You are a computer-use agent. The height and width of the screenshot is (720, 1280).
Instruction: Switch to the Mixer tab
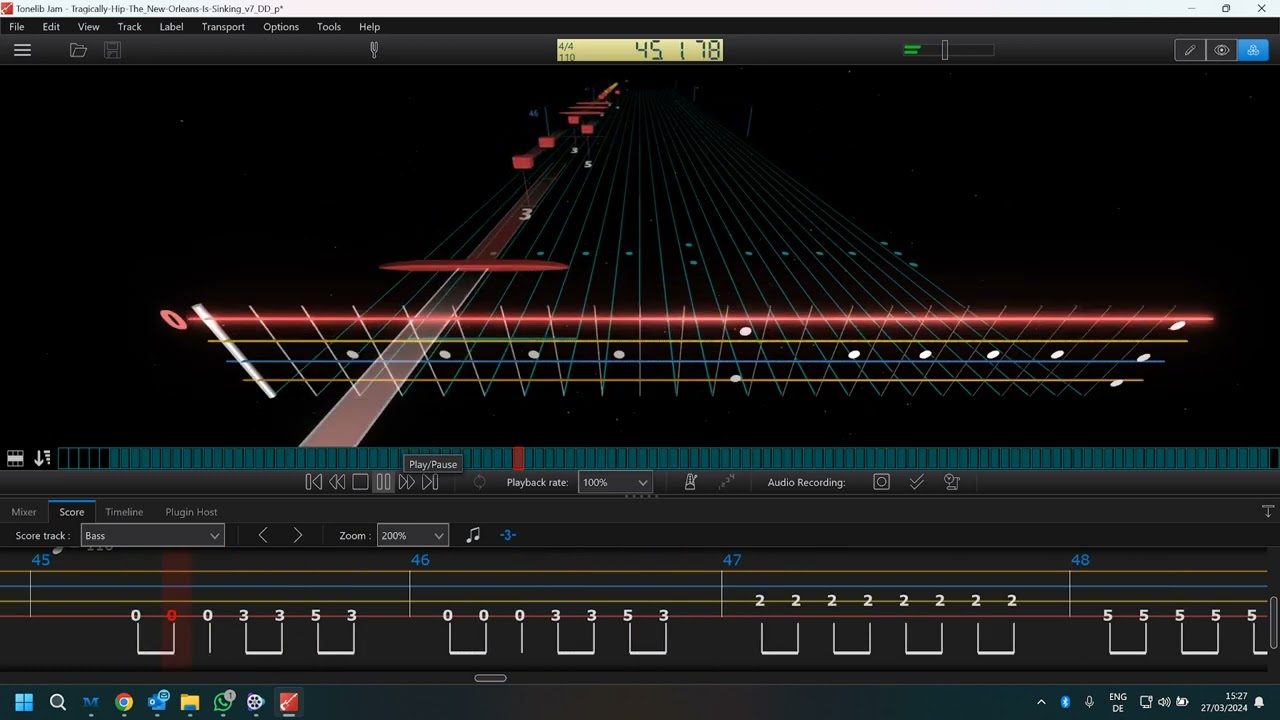click(24, 512)
